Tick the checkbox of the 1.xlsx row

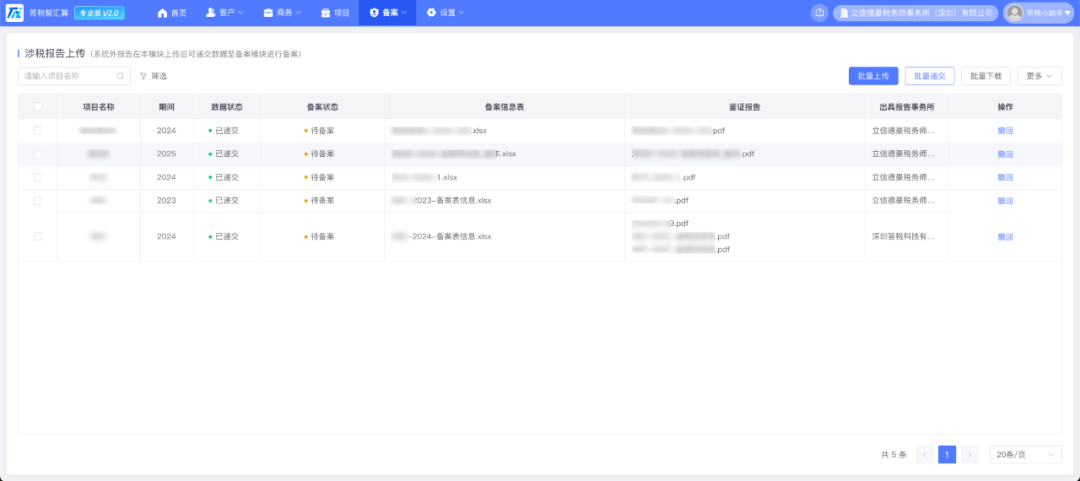point(38,177)
